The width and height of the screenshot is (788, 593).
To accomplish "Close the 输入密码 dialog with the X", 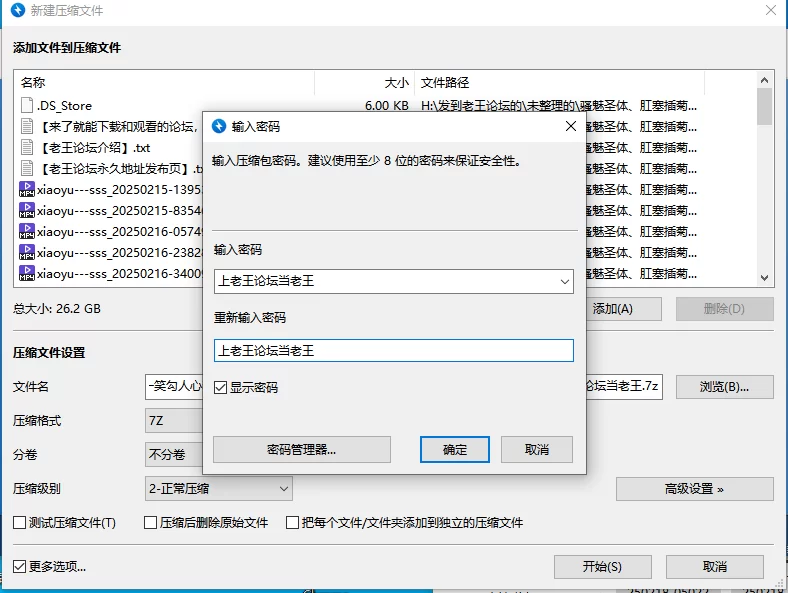I will point(570,126).
